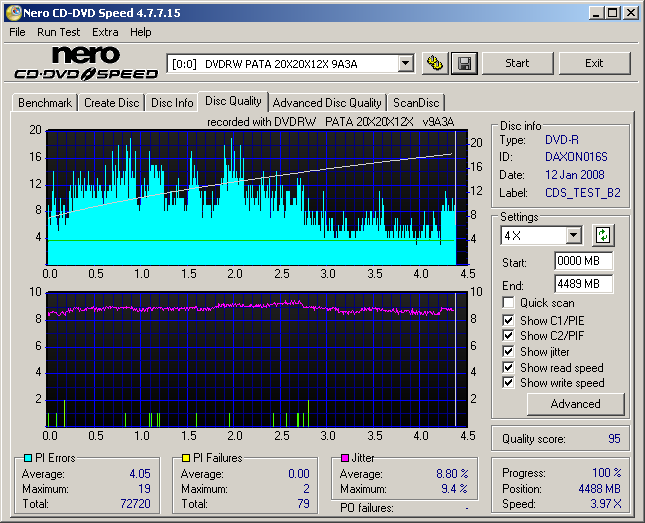Switch to Advanced Disc Quality tab
Viewport: 645px width, 523px height.
327,102
